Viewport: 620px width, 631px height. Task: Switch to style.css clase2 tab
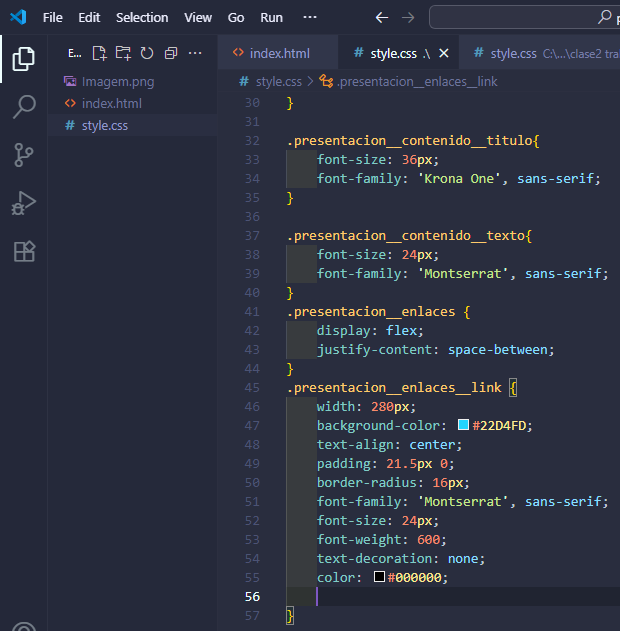[539, 53]
